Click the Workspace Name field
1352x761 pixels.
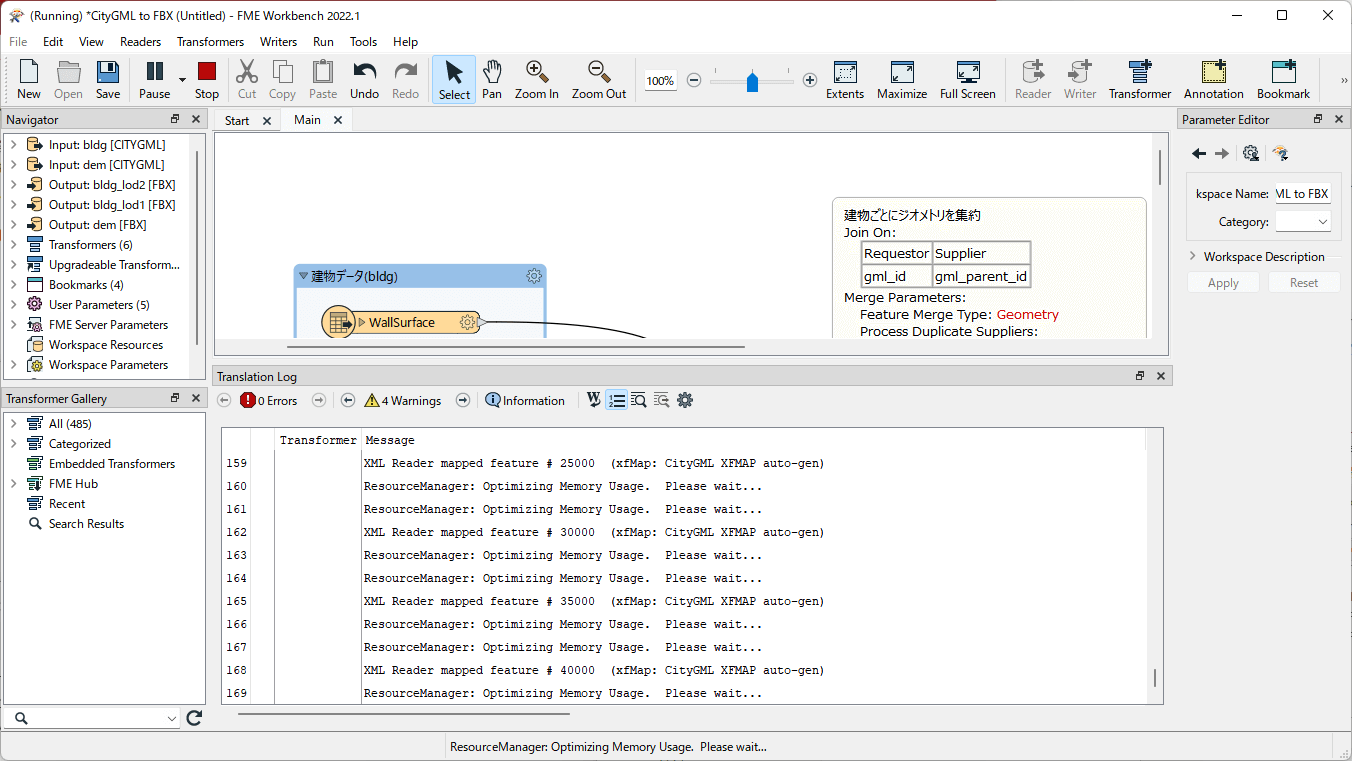click(1303, 194)
